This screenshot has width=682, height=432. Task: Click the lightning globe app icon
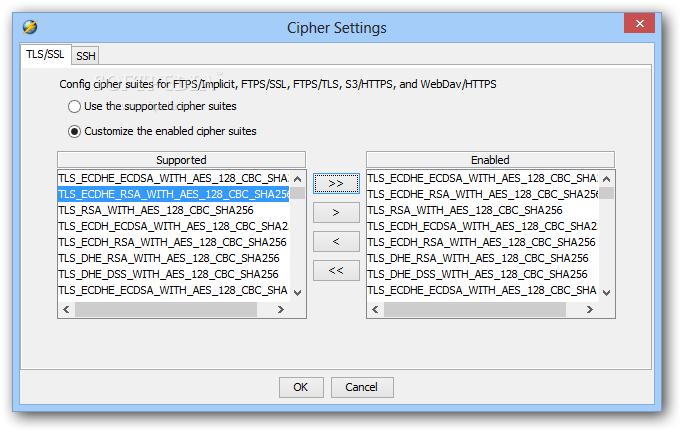point(30,27)
